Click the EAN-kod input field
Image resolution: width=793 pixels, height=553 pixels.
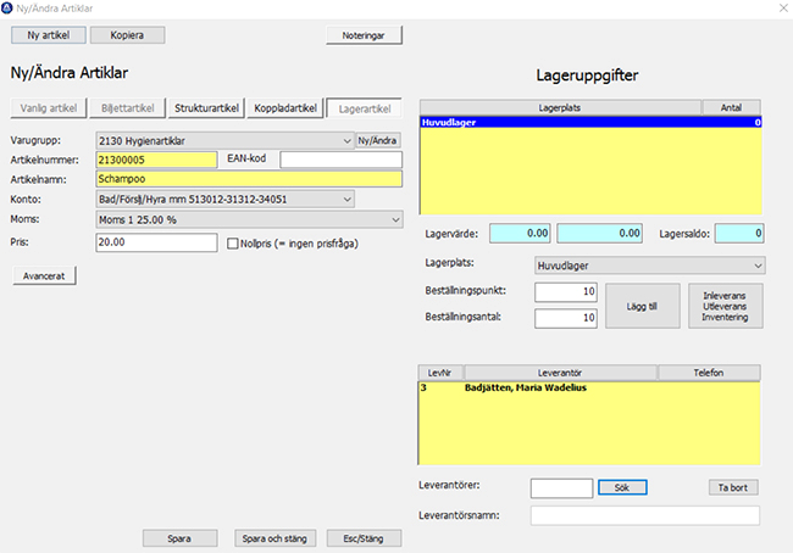(x=341, y=159)
